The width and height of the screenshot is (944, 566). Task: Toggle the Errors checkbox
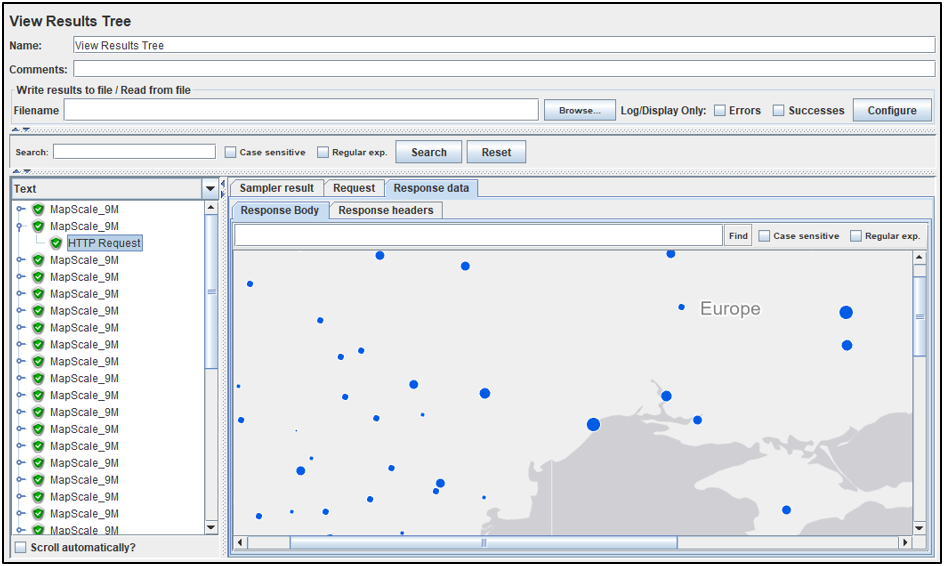[x=719, y=110]
